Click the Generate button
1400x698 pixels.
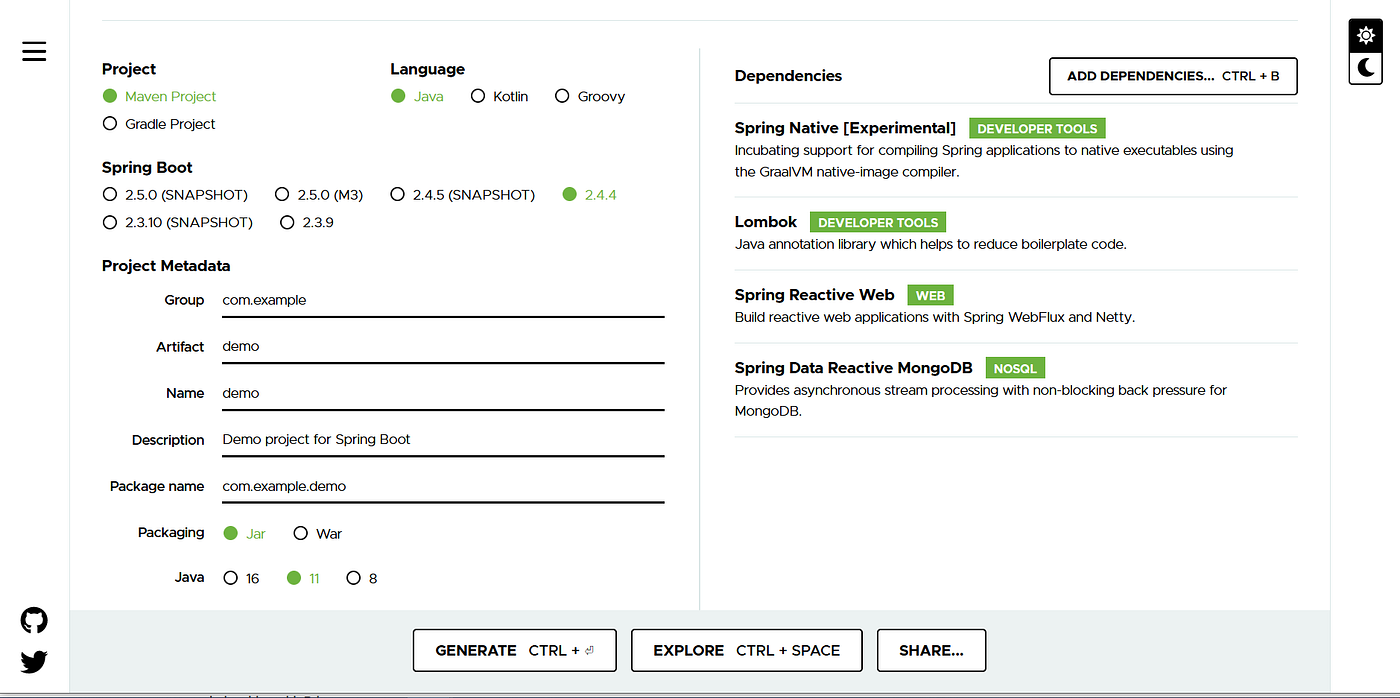[x=515, y=650]
